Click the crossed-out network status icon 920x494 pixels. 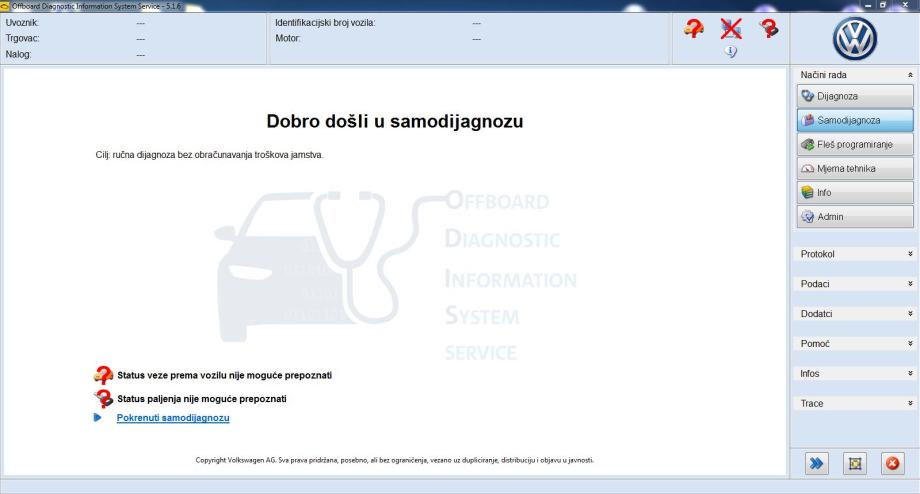731,28
